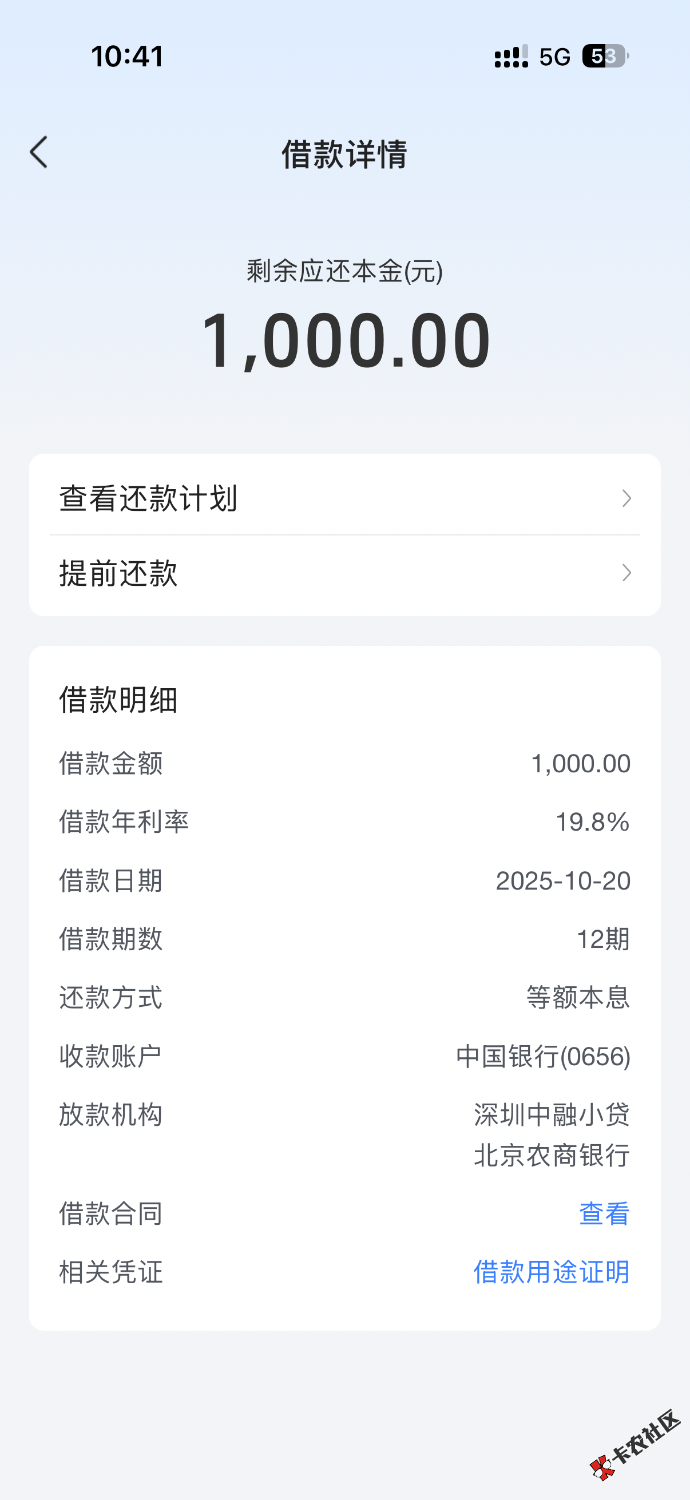Expand the chevron beside 提前还款
Screen dimensions: 690x1500
pos(627,573)
